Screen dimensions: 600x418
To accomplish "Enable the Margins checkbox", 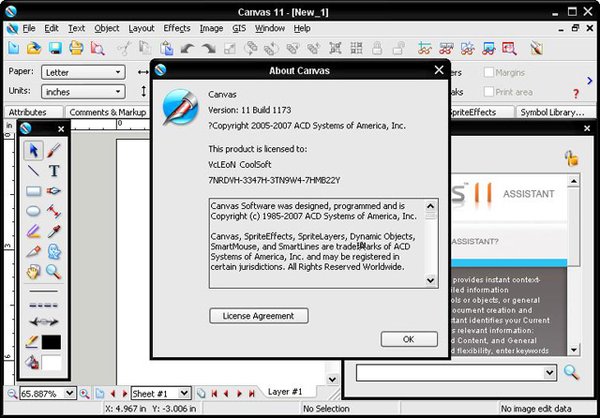I will [489, 72].
